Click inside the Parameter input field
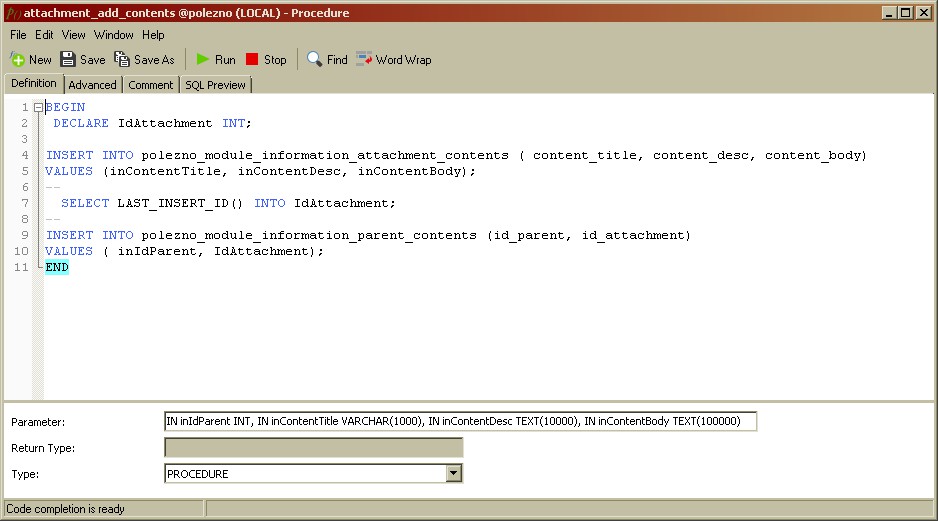The width and height of the screenshot is (938, 521). pos(460,421)
